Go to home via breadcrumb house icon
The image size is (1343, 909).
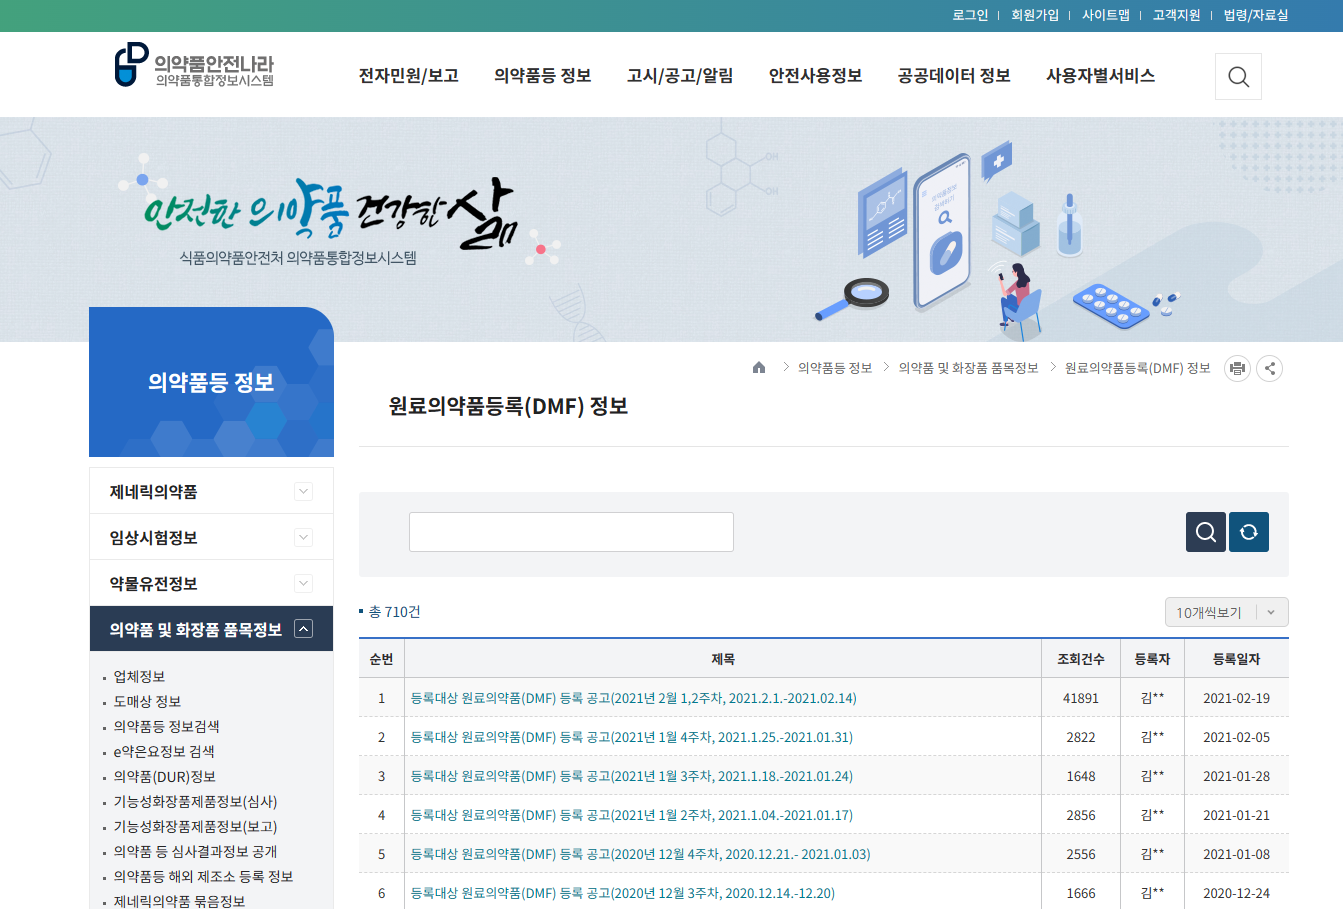[759, 368]
